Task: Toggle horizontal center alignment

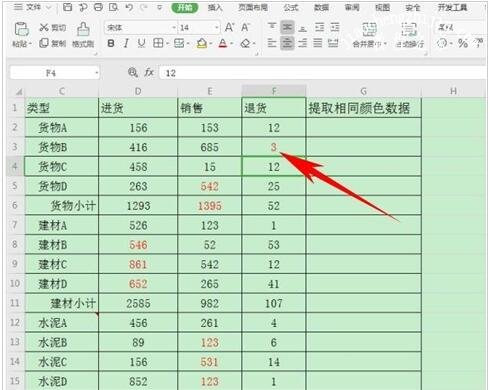Action: (287, 43)
